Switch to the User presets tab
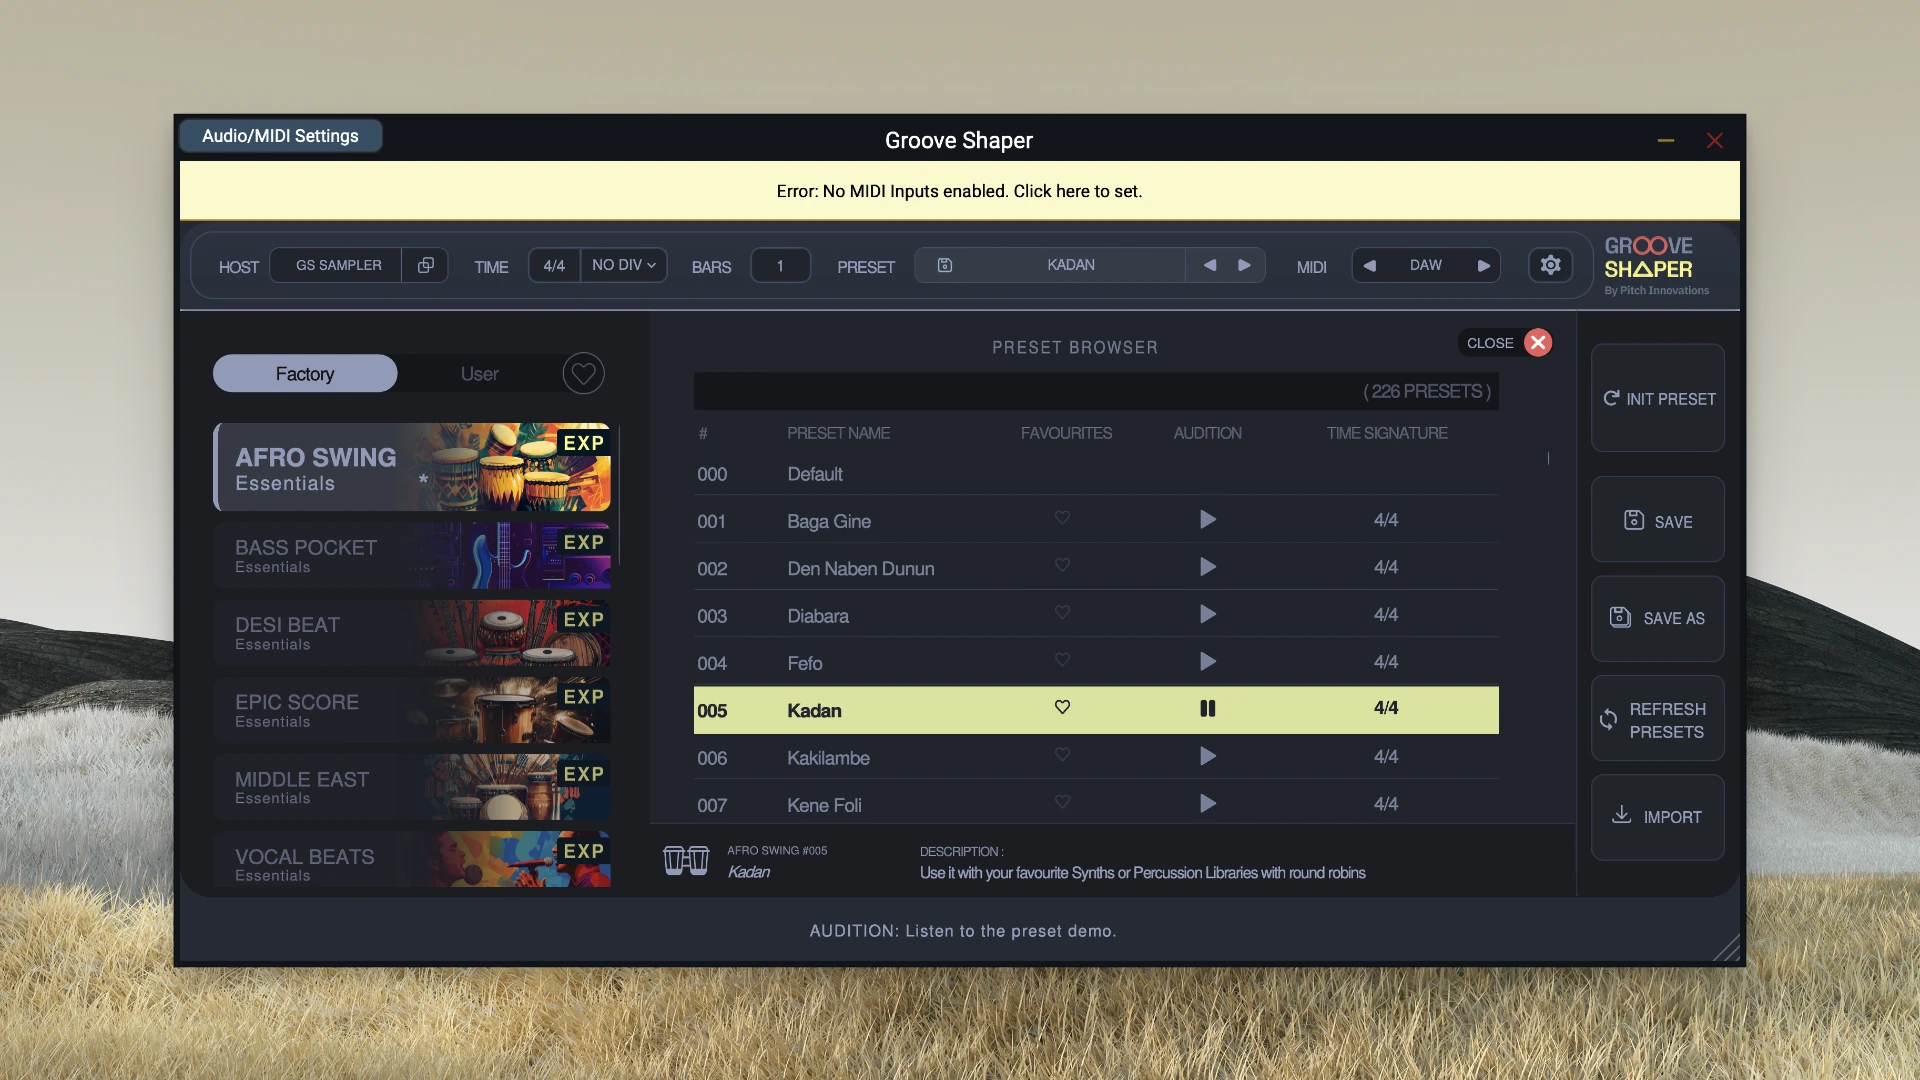 (480, 373)
